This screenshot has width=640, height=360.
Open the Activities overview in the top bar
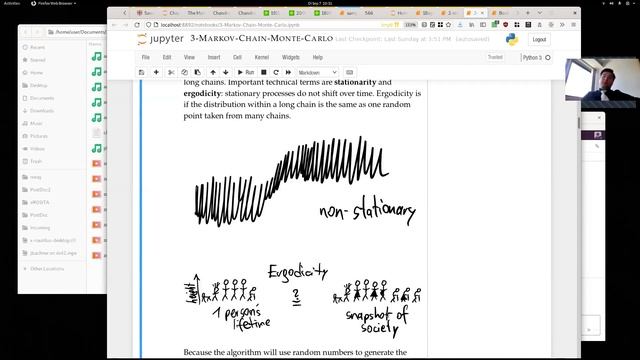[x=12, y=3]
